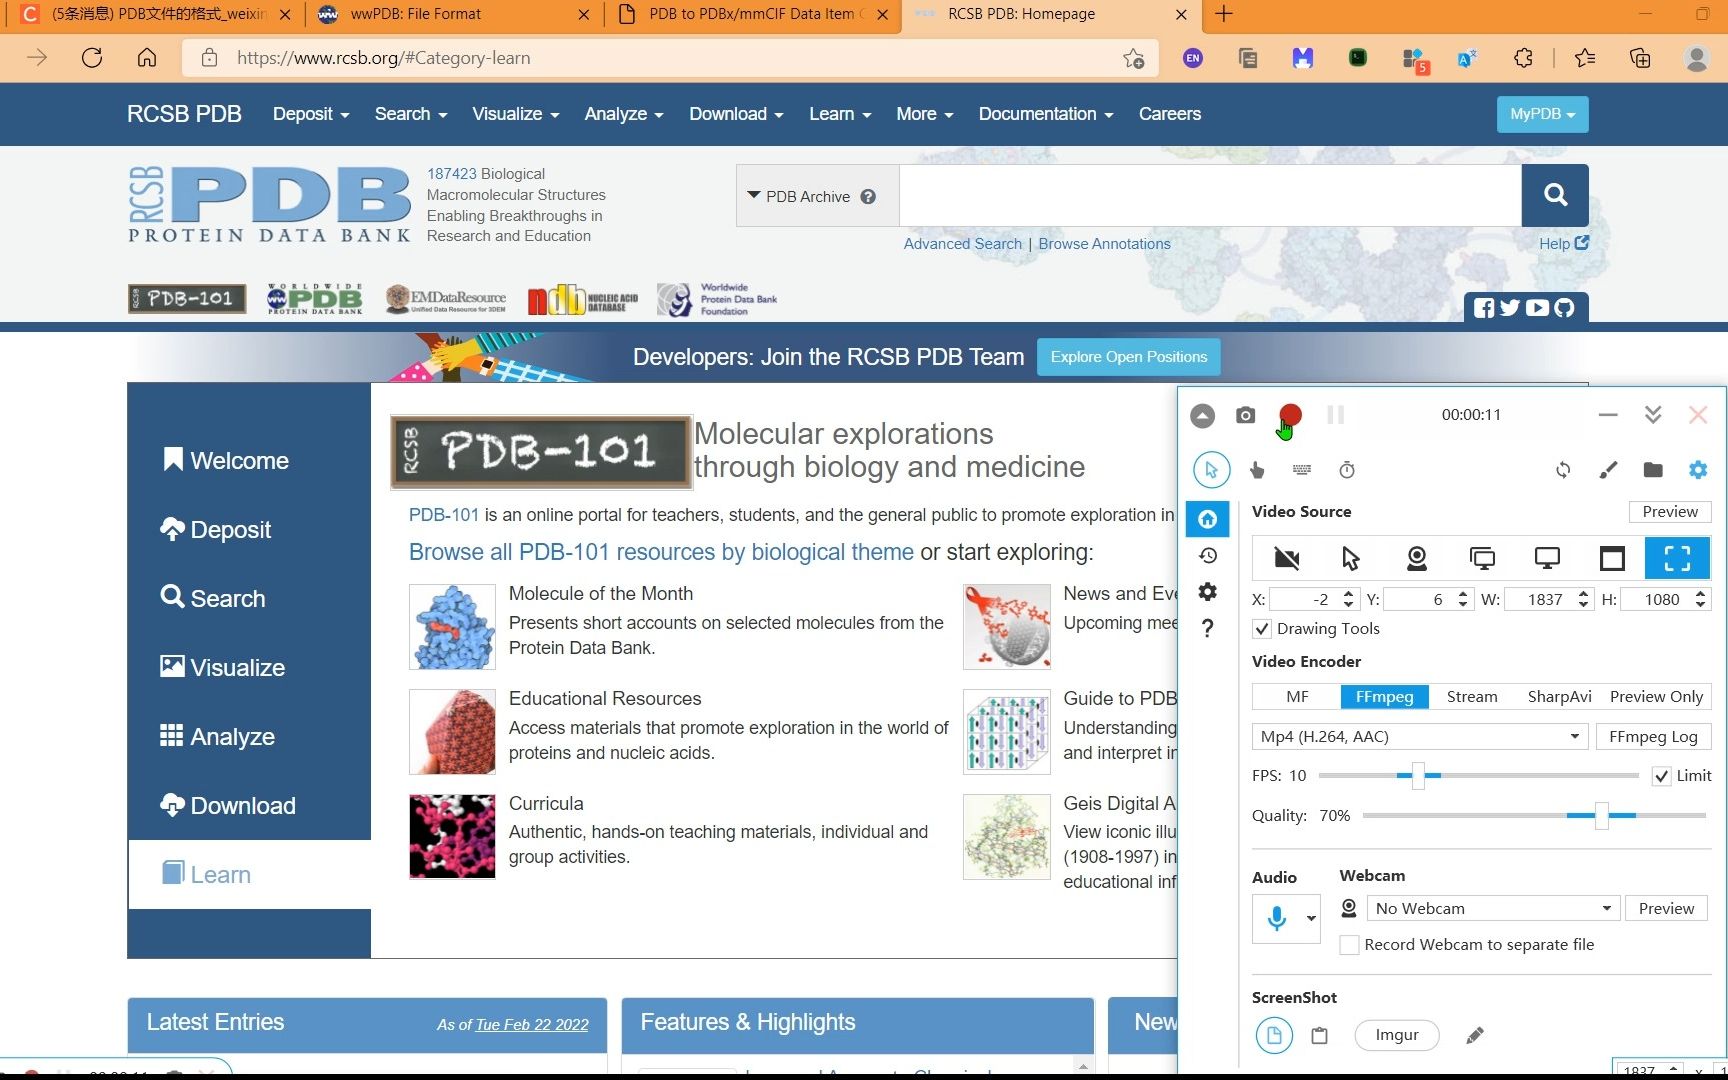Select the region video source icon
1728x1080 pixels.
[1677, 558]
